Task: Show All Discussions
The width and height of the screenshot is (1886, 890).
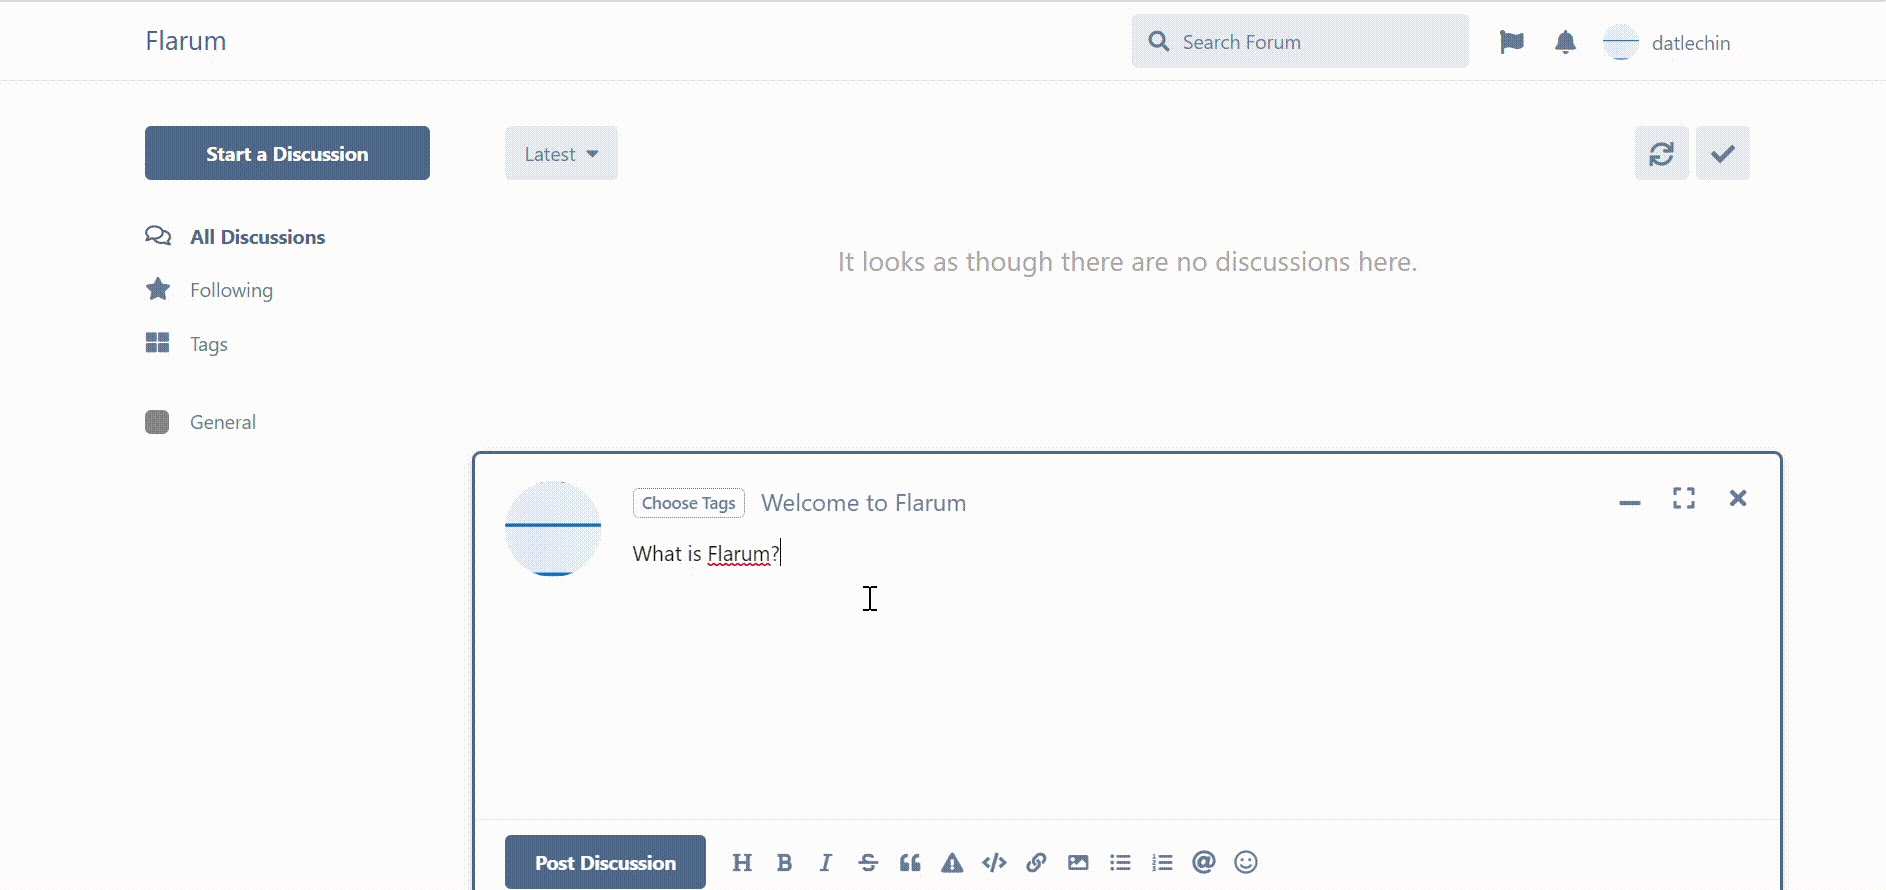Action: pyautogui.click(x=257, y=237)
